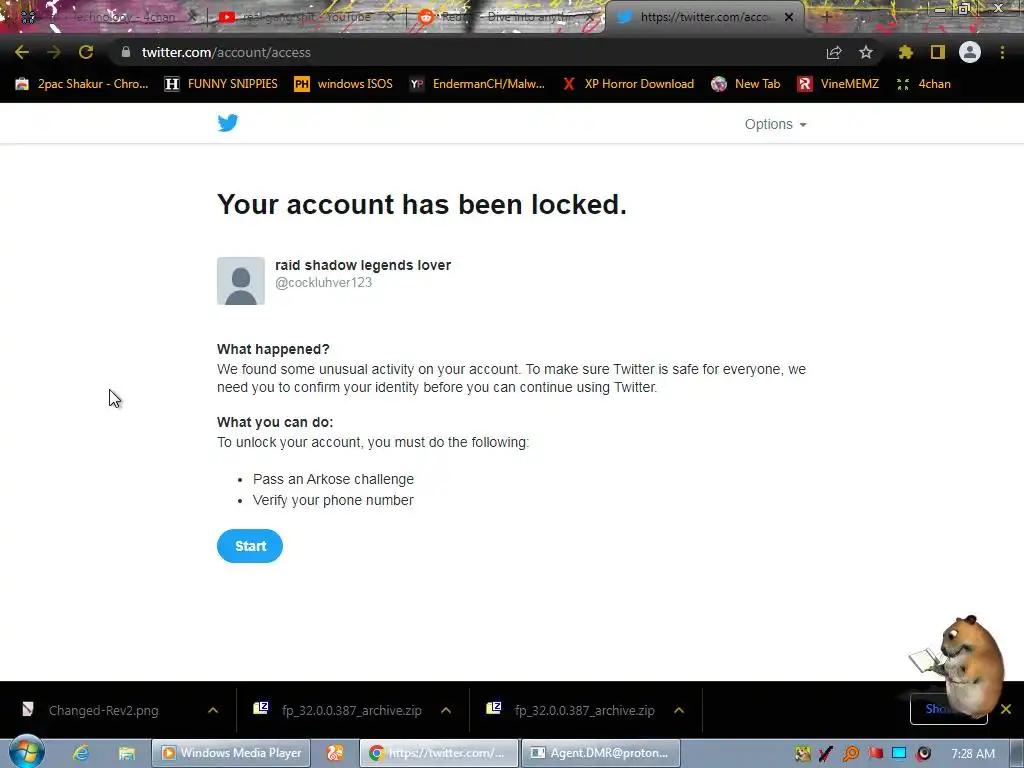1024x768 pixels.
Task: Close the downloads bar with X
Action: coord(1006,709)
